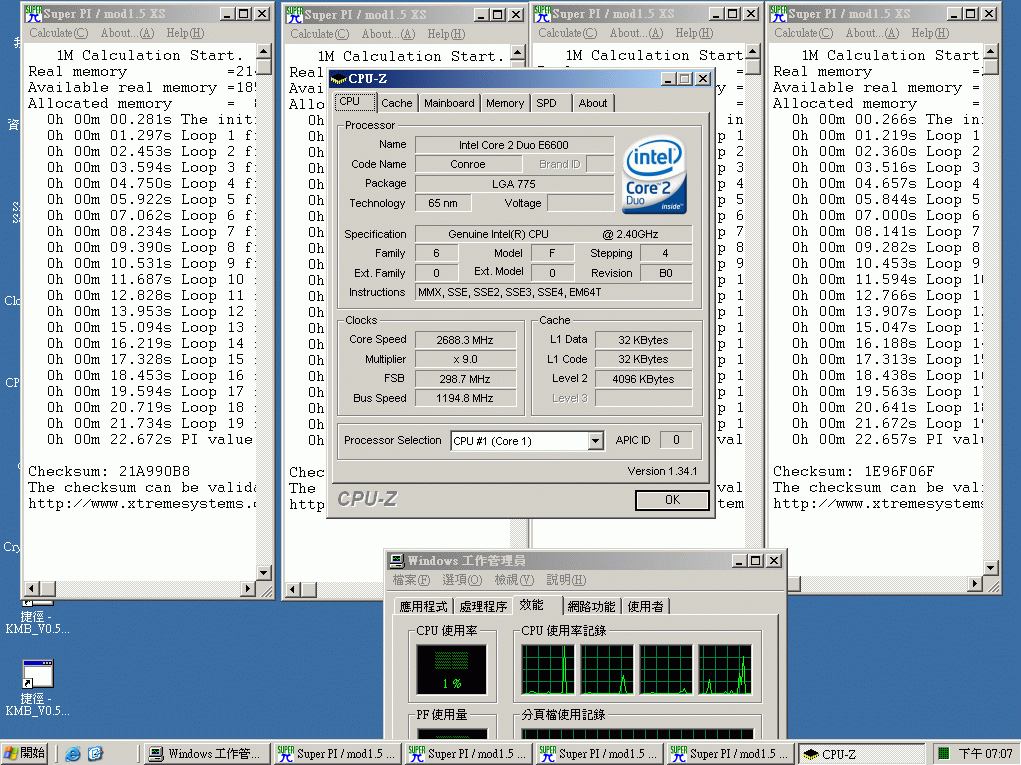The height and width of the screenshot is (765, 1021).
Task: Click the CPU-Z title bar icon
Action: (338, 78)
